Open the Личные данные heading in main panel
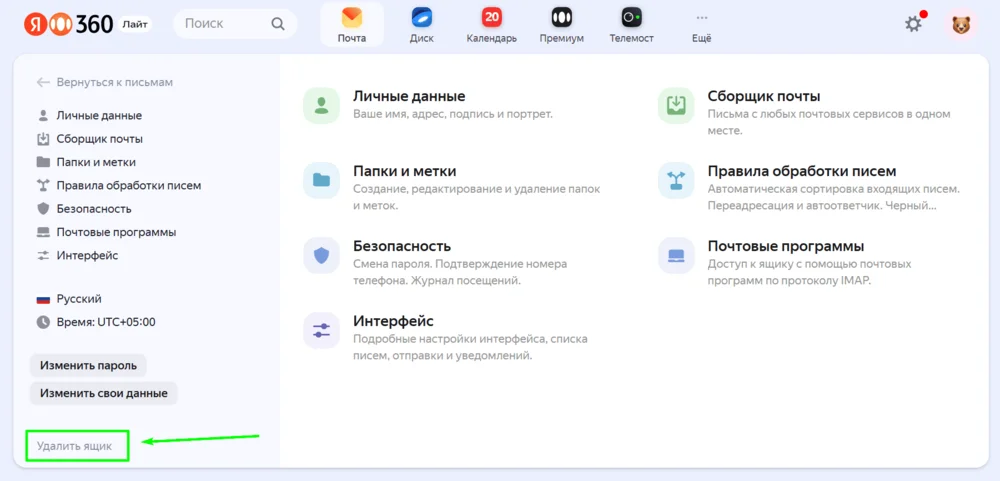 (409, 96)
